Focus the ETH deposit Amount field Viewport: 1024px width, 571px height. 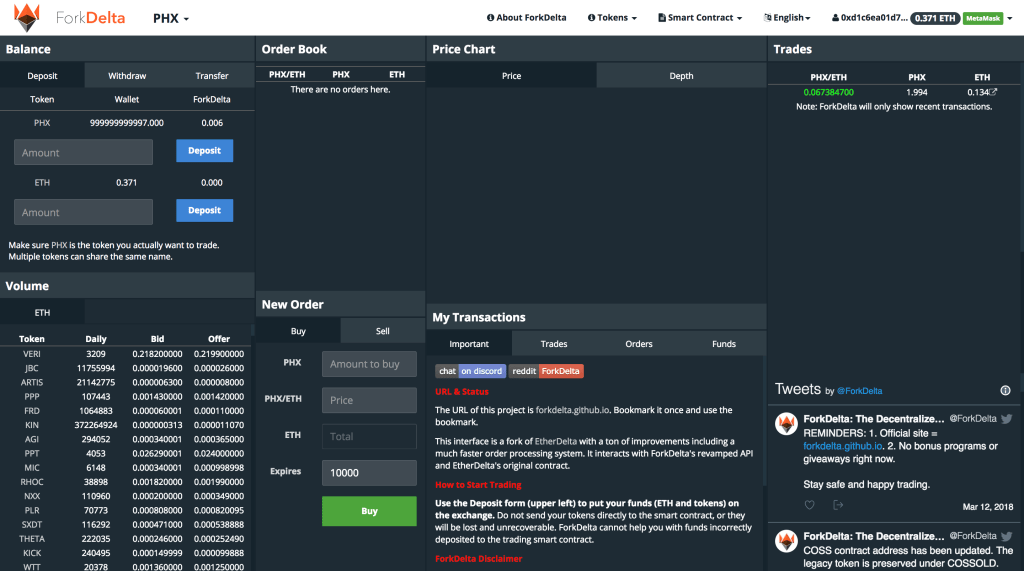[84, 212]
